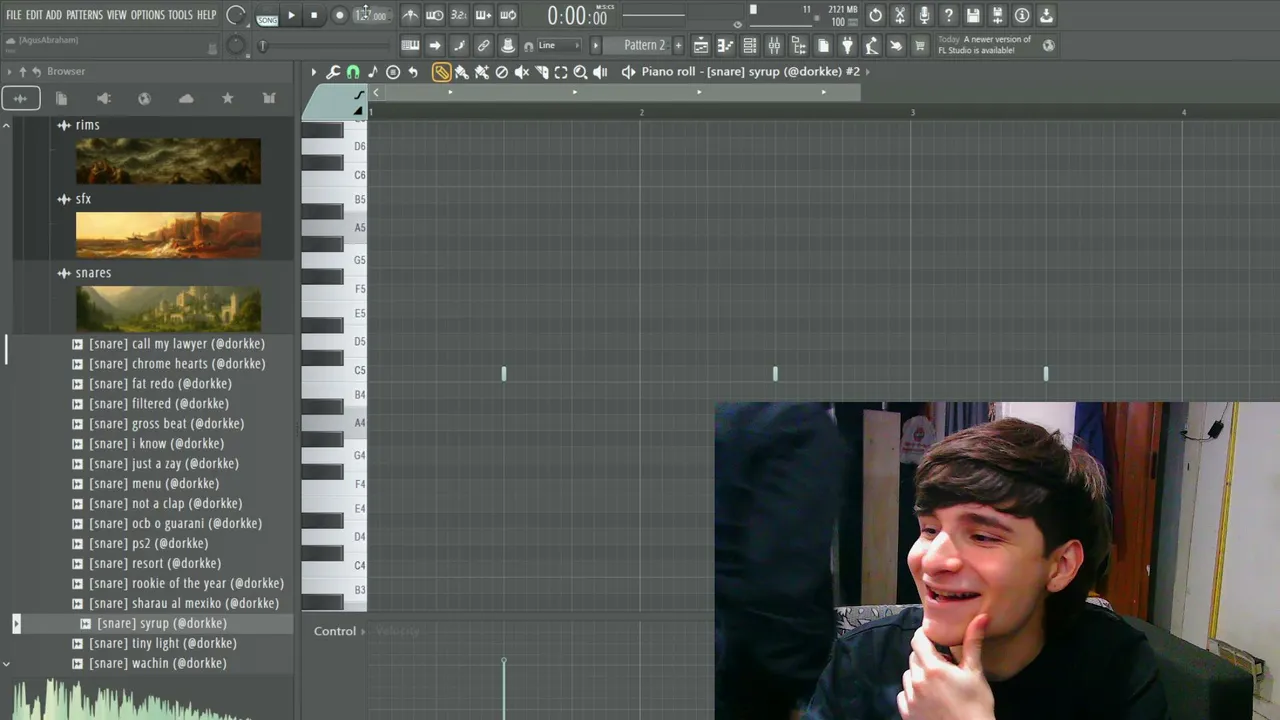This screenshot has width=1280, height=720.
Task: Open the content library shopping cart
Action: click(x=920, y=46)
